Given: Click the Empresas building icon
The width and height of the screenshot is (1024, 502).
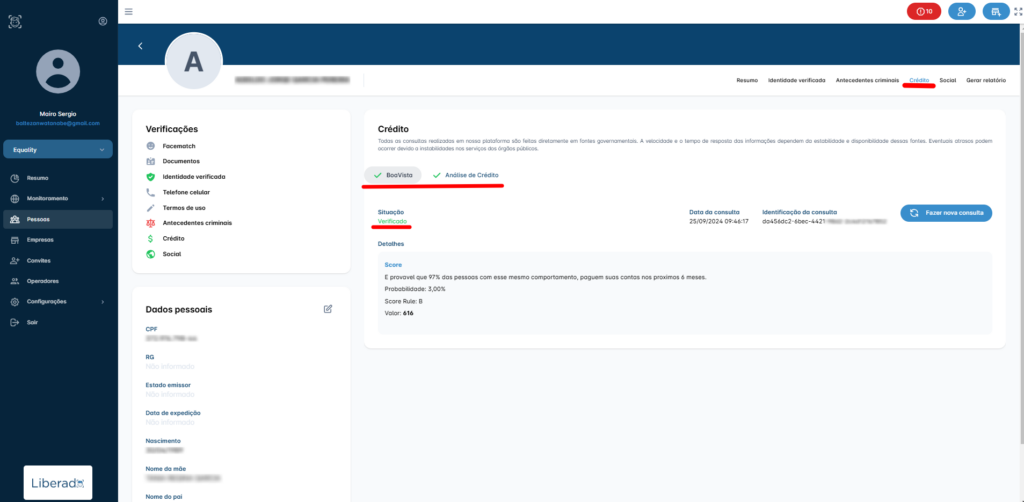Looking at the screenshot, I should pyautogui.click(x=14, y=240).
